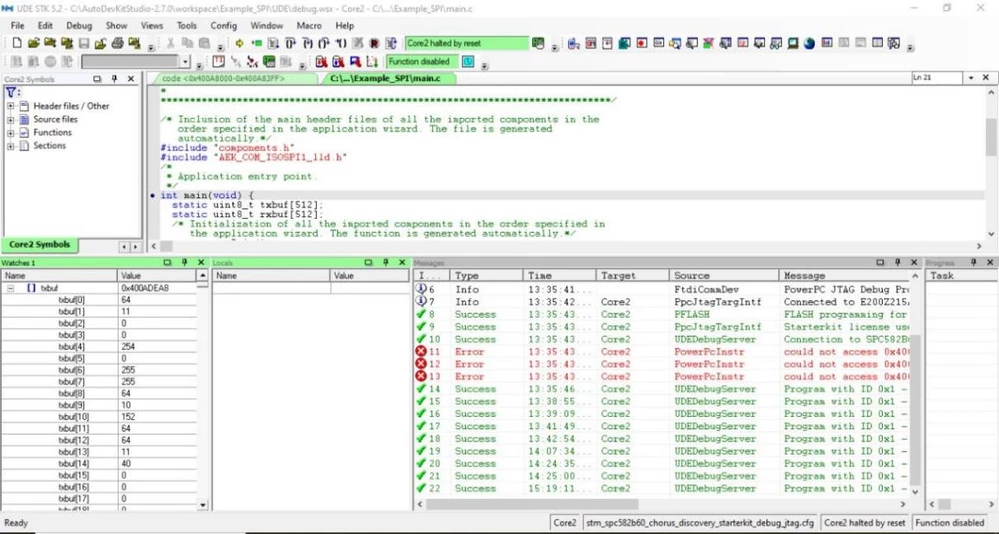Open the File menu
This screenshot has width=999, height=534.
pos(17,25)
